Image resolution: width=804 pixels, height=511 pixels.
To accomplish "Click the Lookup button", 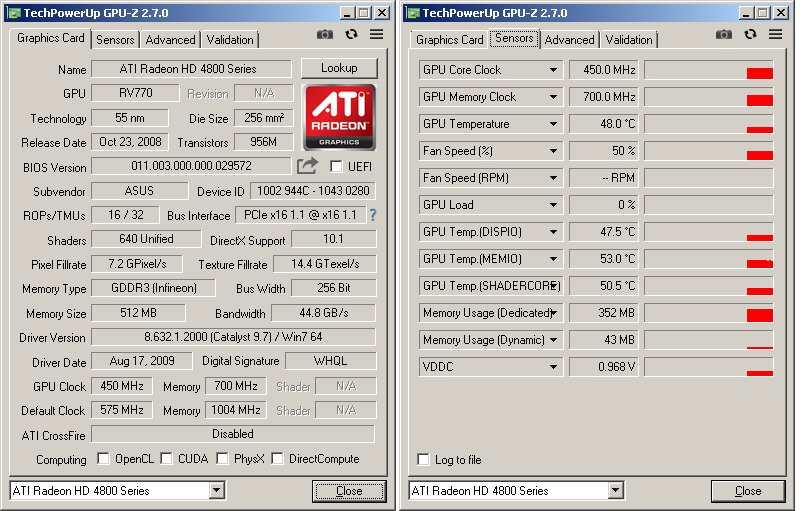I will click(x=339, y=68).
